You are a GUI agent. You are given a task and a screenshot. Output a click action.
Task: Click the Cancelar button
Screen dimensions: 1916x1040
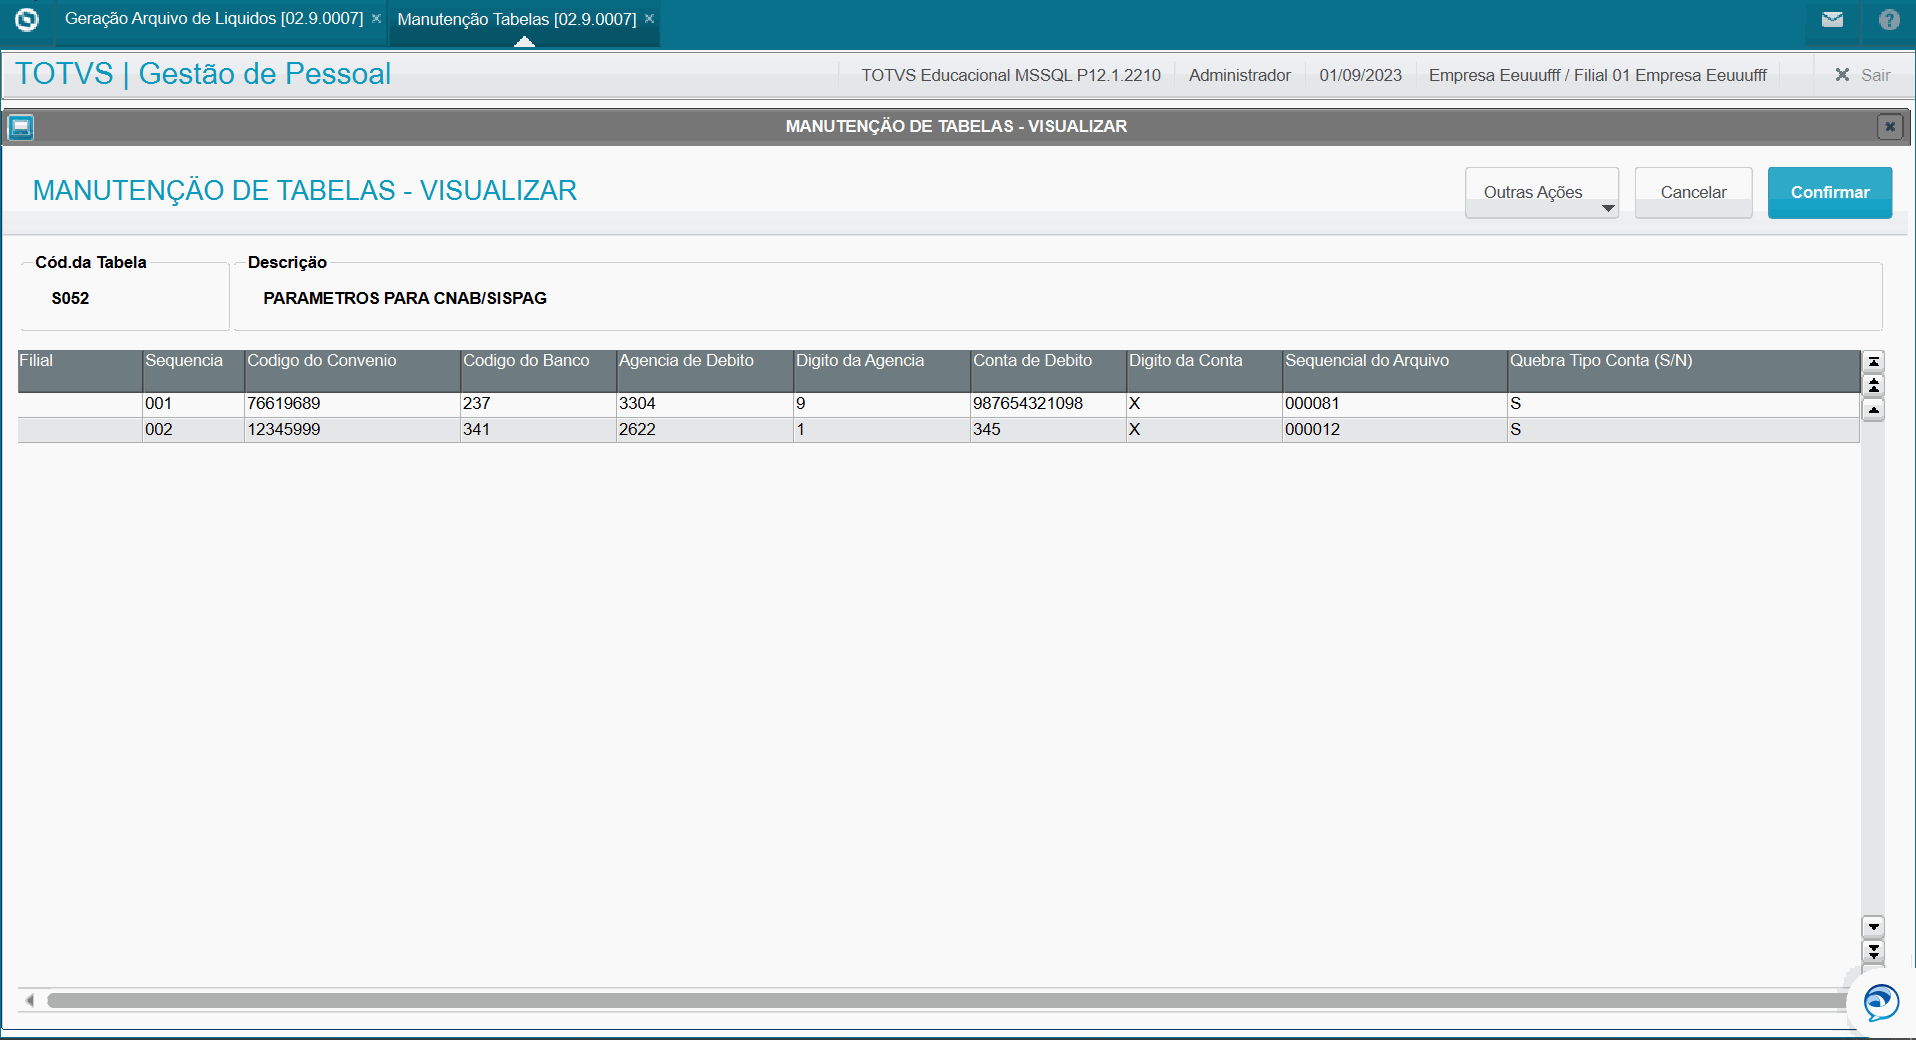[x=1693, y=192]
